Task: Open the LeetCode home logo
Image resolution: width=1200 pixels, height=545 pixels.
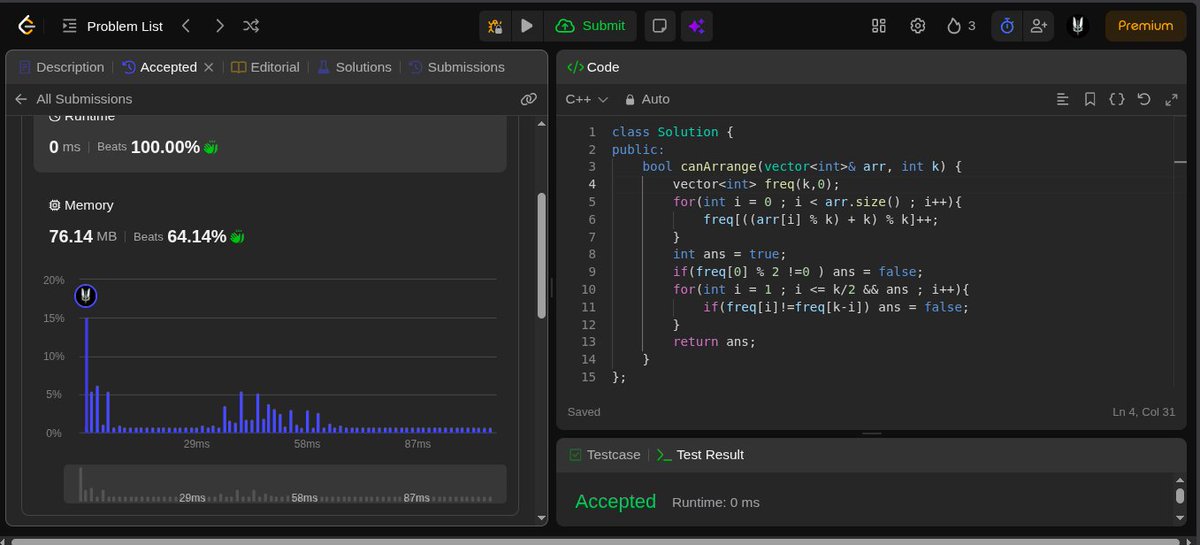Action: click(x=26, y=26)
